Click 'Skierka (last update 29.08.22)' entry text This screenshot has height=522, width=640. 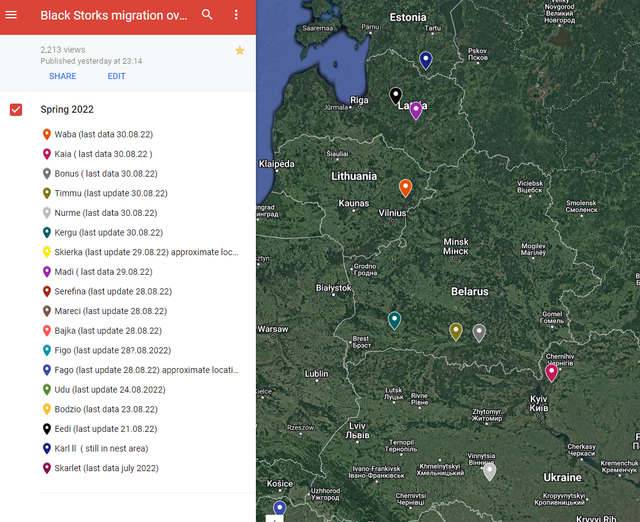click(111, 252)
